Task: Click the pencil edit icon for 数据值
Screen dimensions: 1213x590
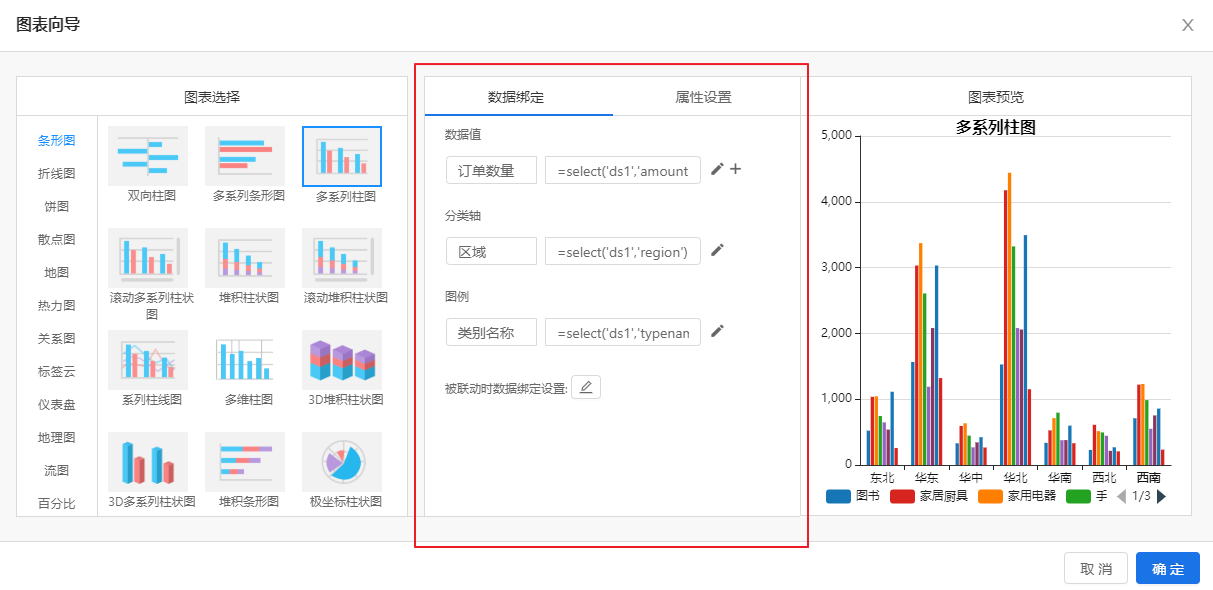Action: point(717,169)
